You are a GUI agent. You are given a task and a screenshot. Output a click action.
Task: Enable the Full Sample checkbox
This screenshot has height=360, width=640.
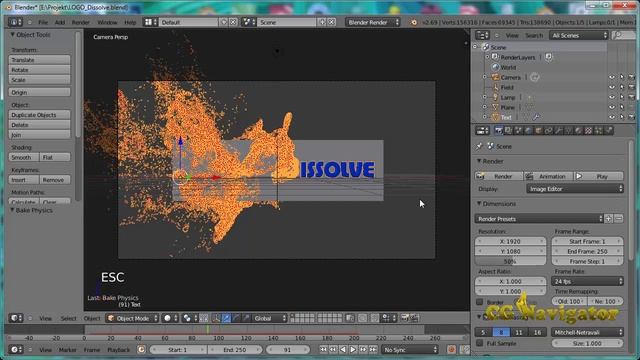[x=480, y=343]
